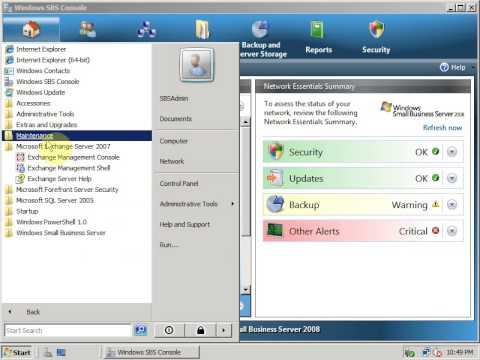Click the search icon beside Start Search
Viewport: 480px width, 360px height.
click(141, 331)
